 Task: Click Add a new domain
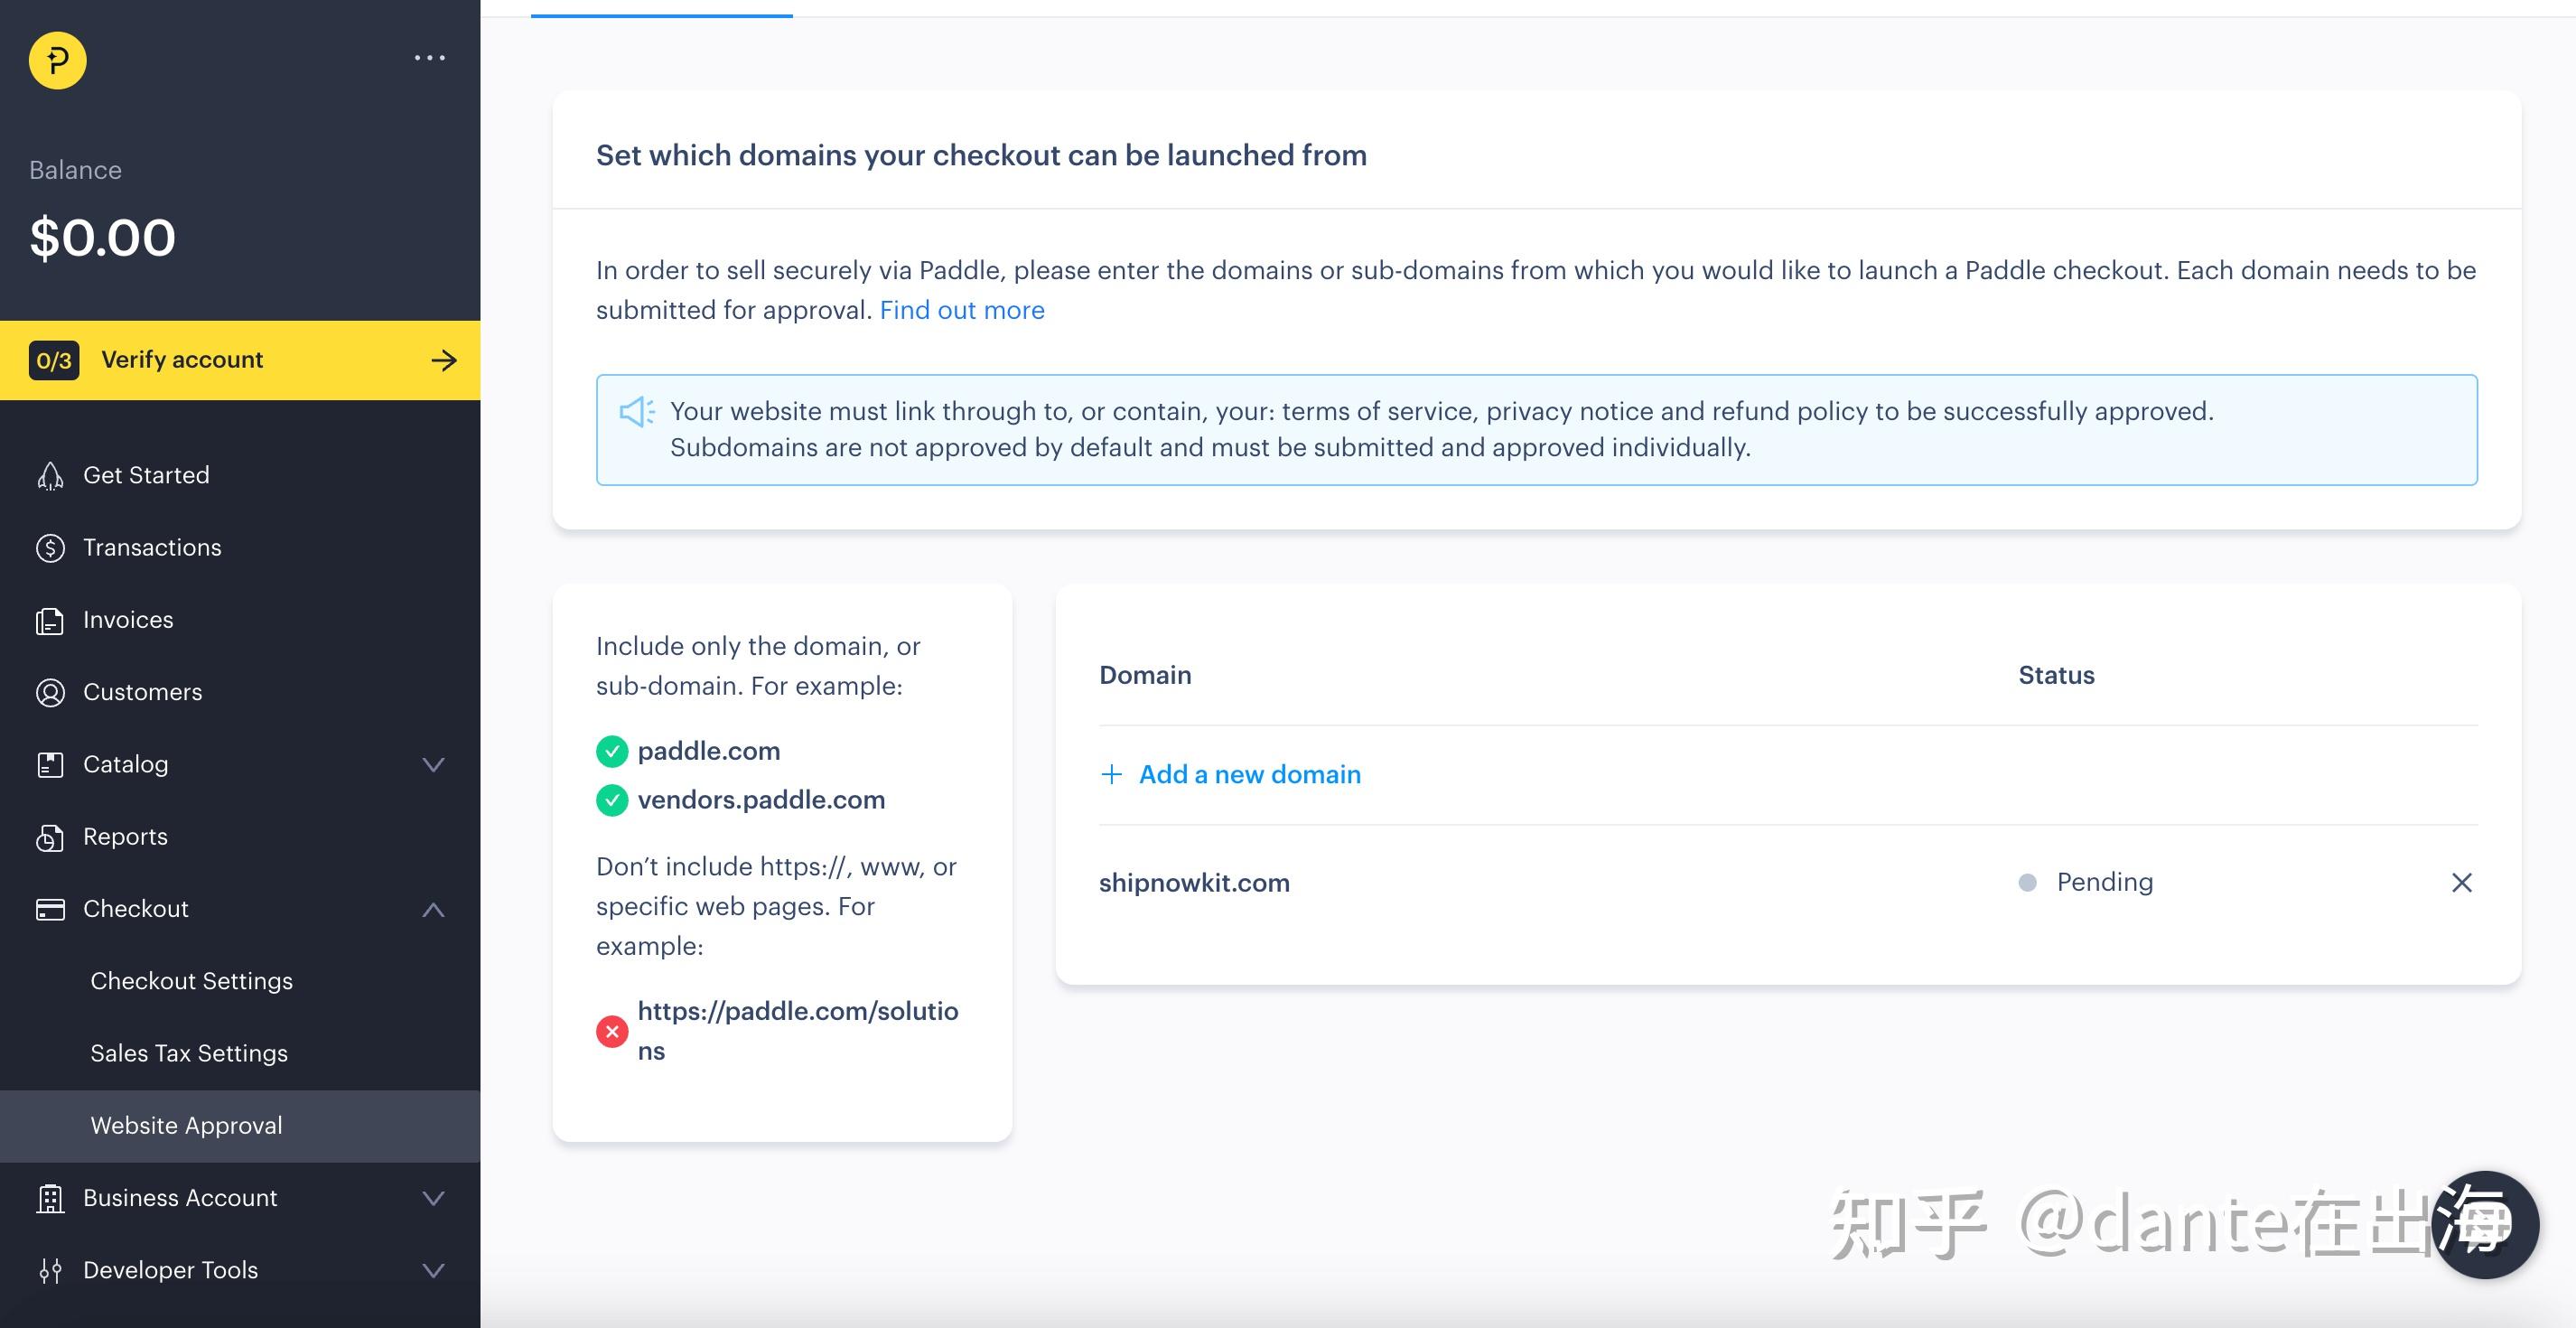(x=1248, y=774)
